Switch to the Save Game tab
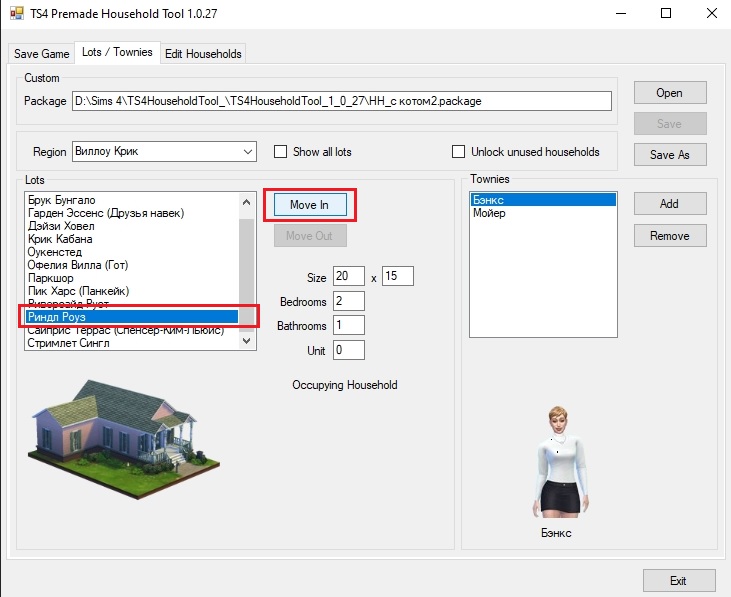The height and width of the screenshot is (597, 731). (x=42, y=53)
